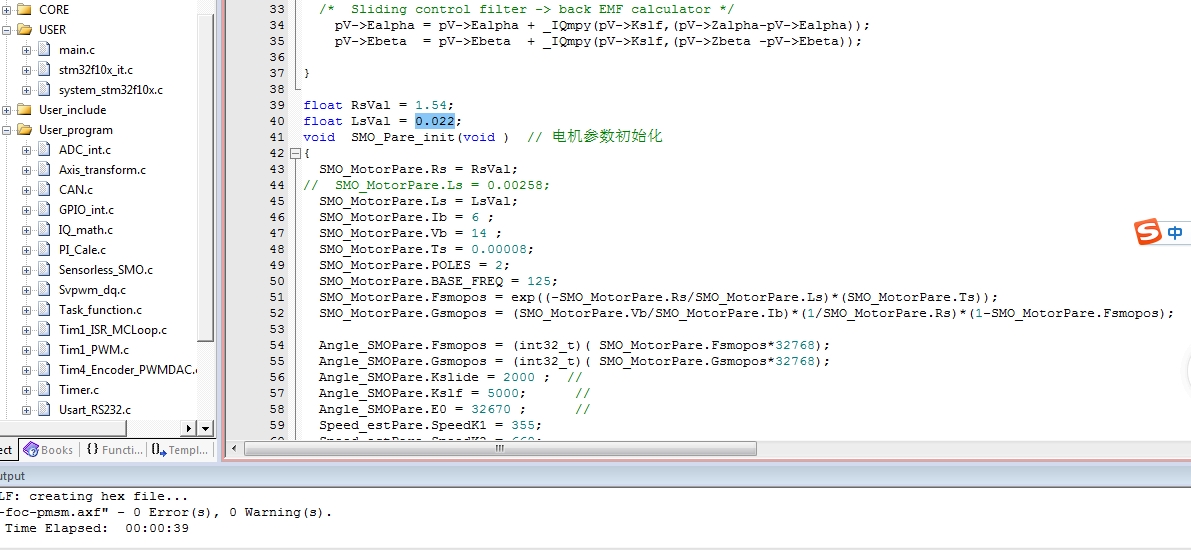Switch to the Books tab

click(x=49, y=450)
